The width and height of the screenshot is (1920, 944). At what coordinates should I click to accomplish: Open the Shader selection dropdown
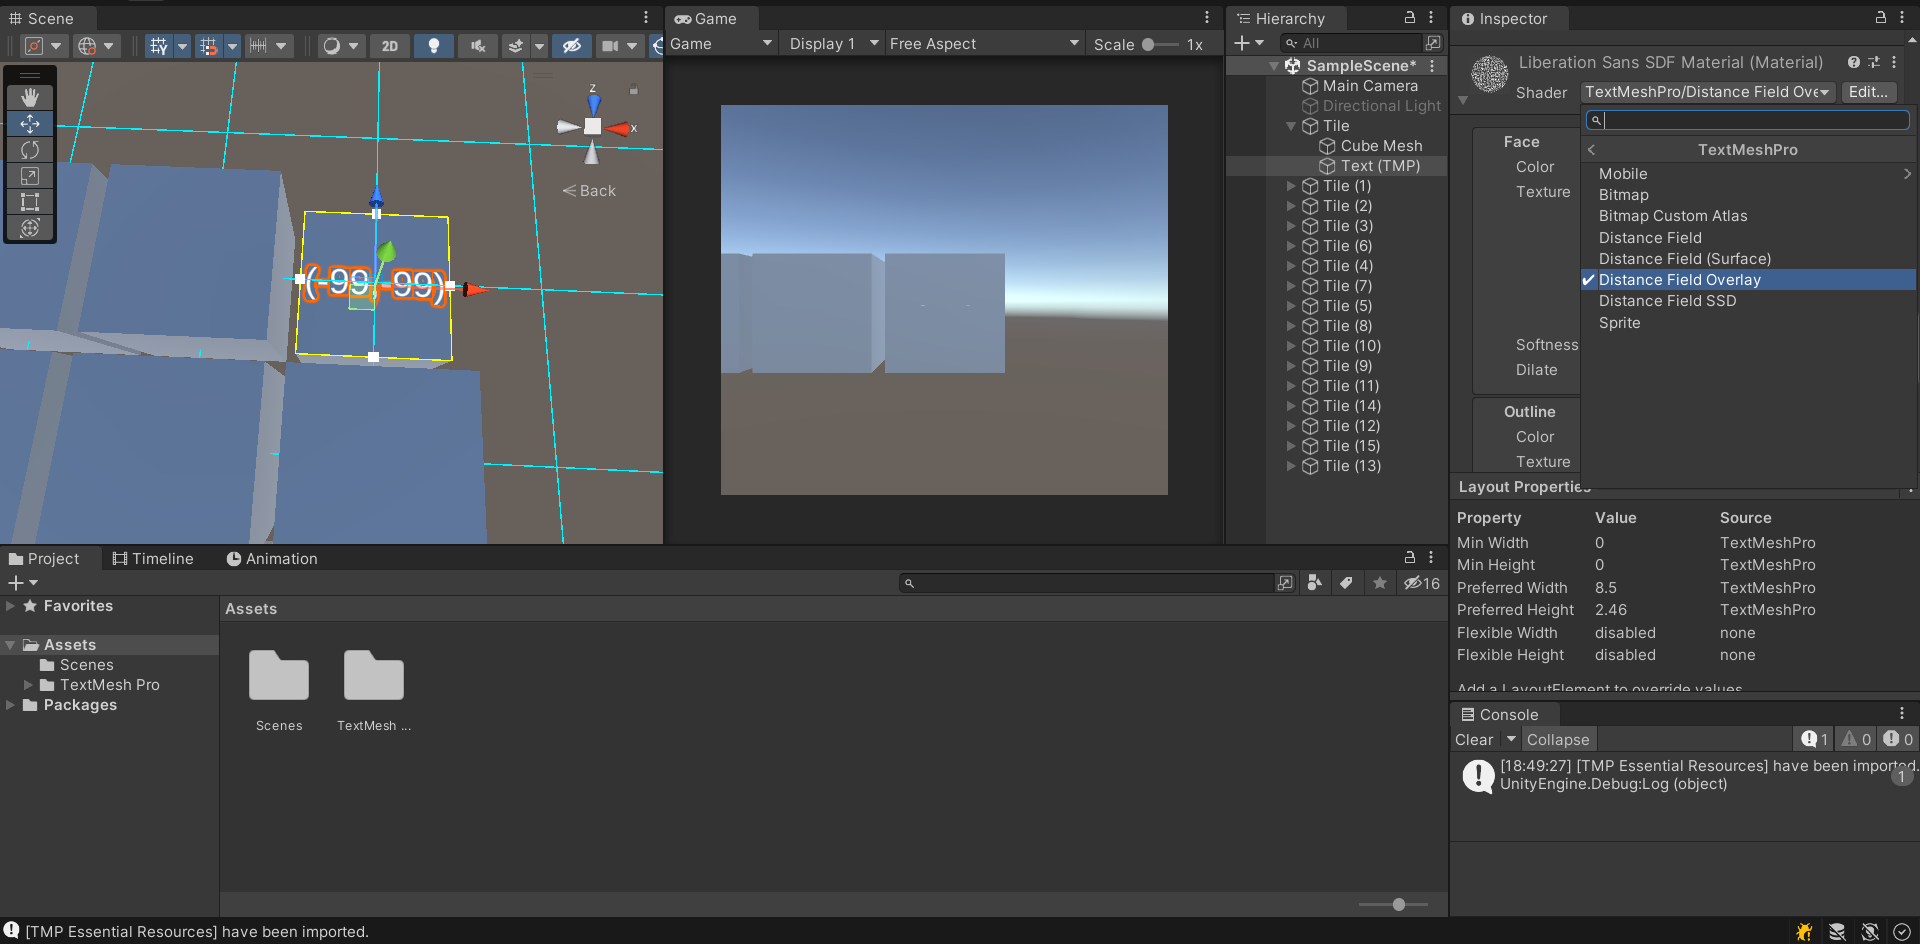tap(1708, 92)
